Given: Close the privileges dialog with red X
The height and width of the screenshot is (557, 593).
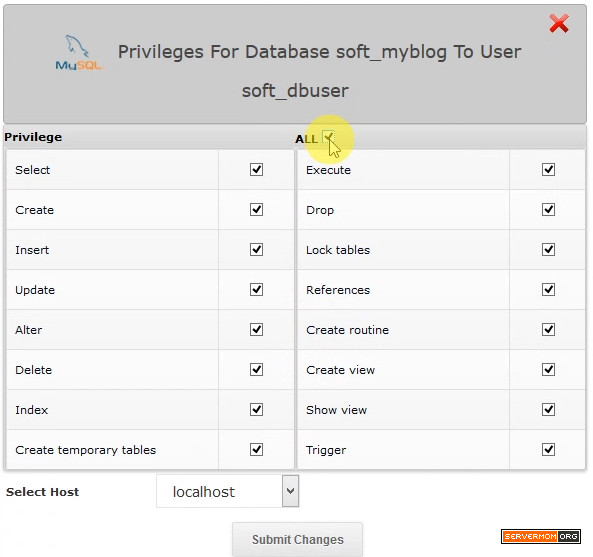Looking at the screenshot, I should point(559,23).
